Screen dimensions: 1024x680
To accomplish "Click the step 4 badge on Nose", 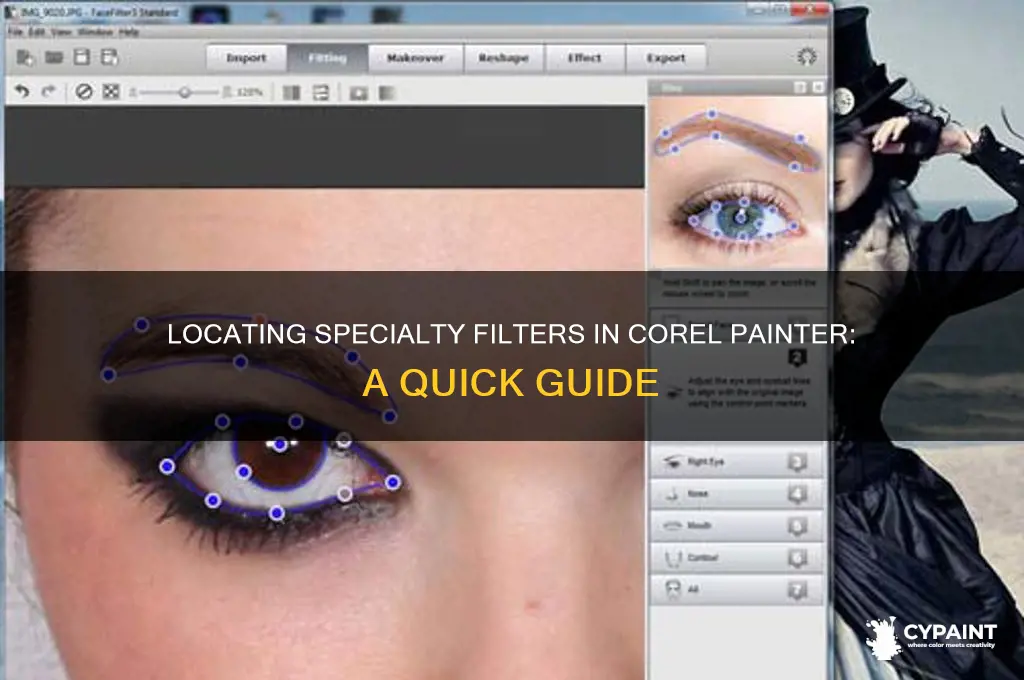I will pos(797,494).
